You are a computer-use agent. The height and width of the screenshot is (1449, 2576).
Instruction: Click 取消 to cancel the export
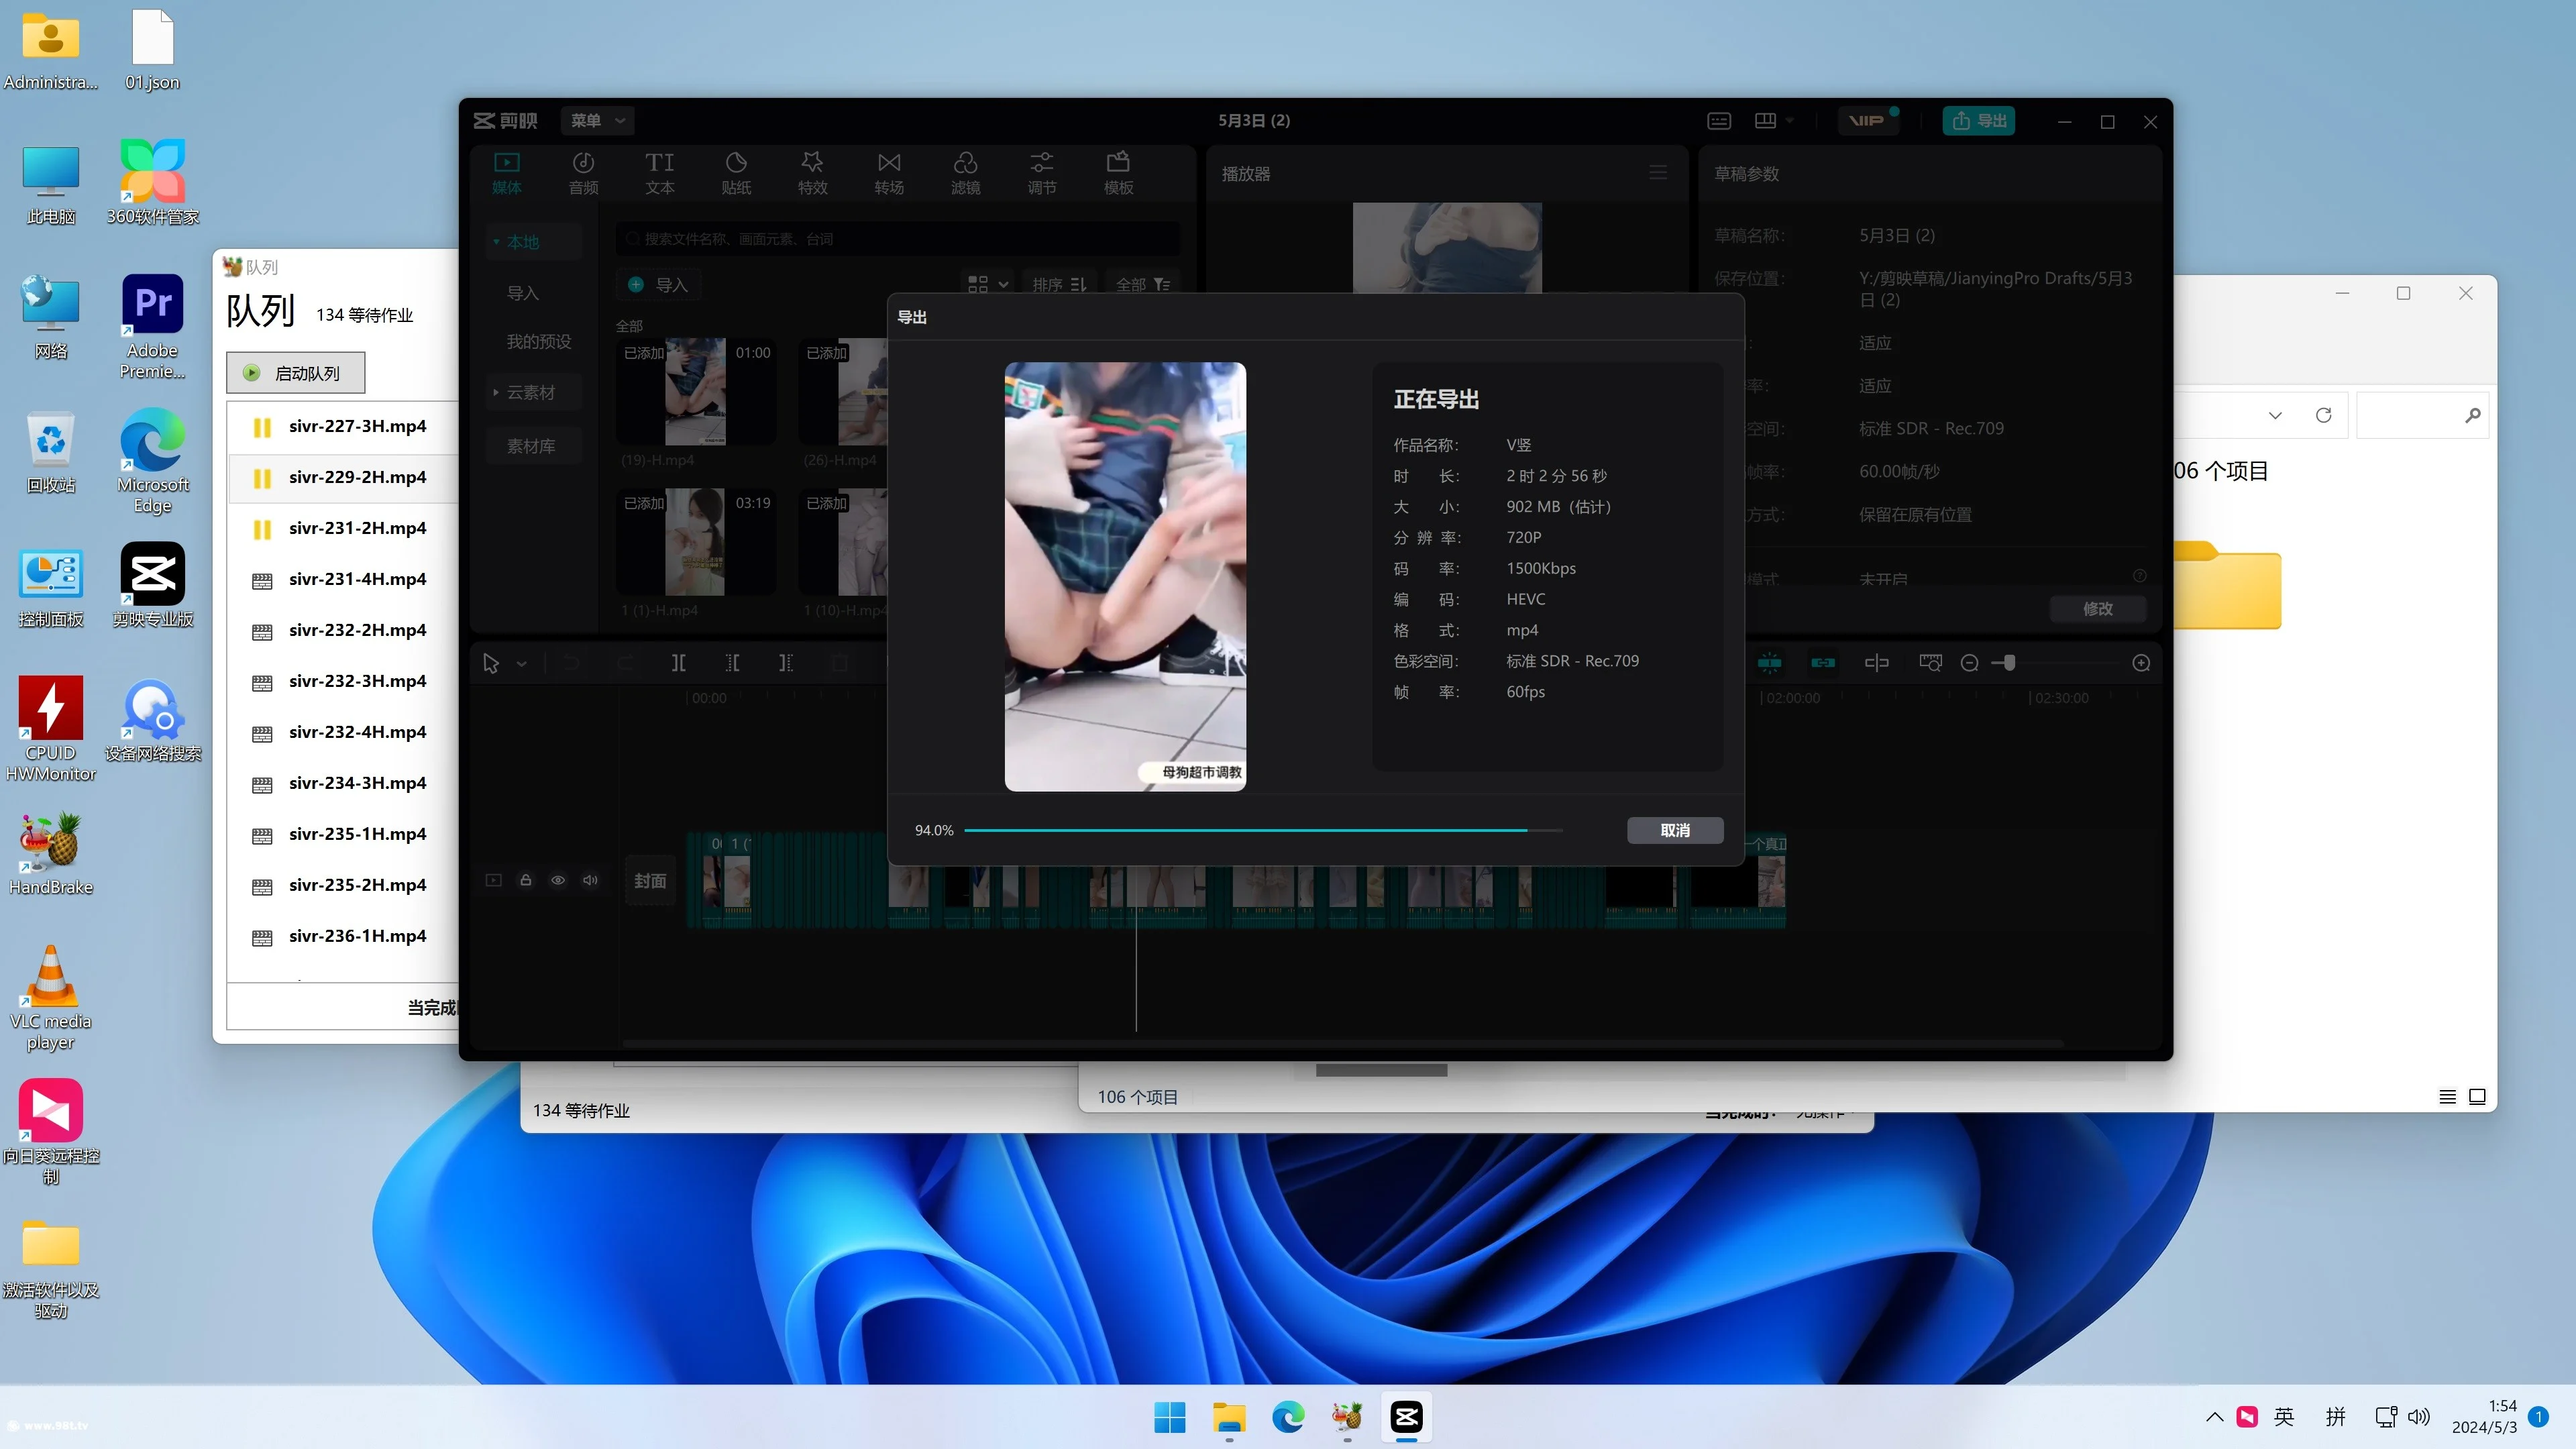1675,830
